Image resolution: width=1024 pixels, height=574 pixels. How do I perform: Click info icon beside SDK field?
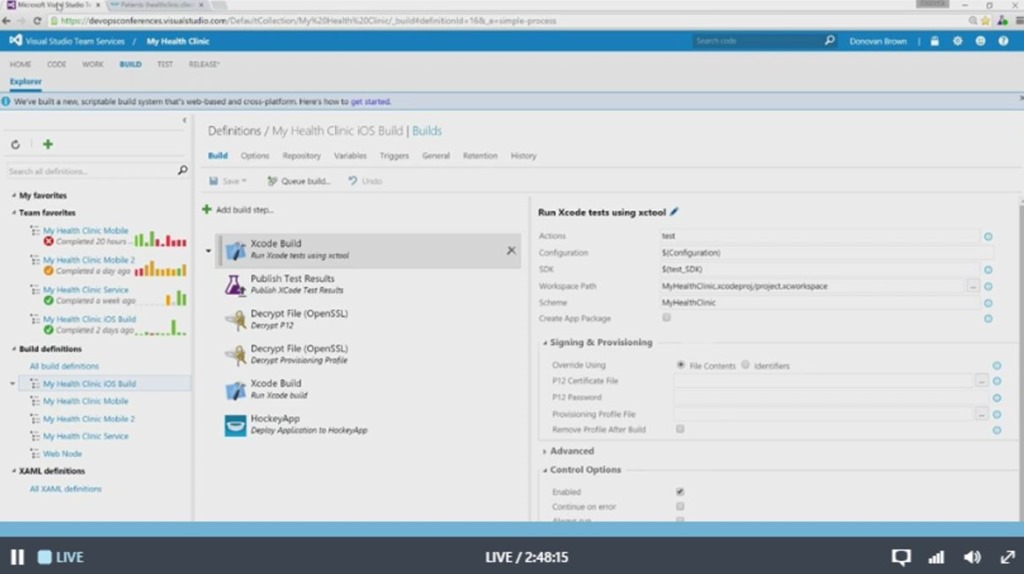pyautogui.click(x=988, y=270)
